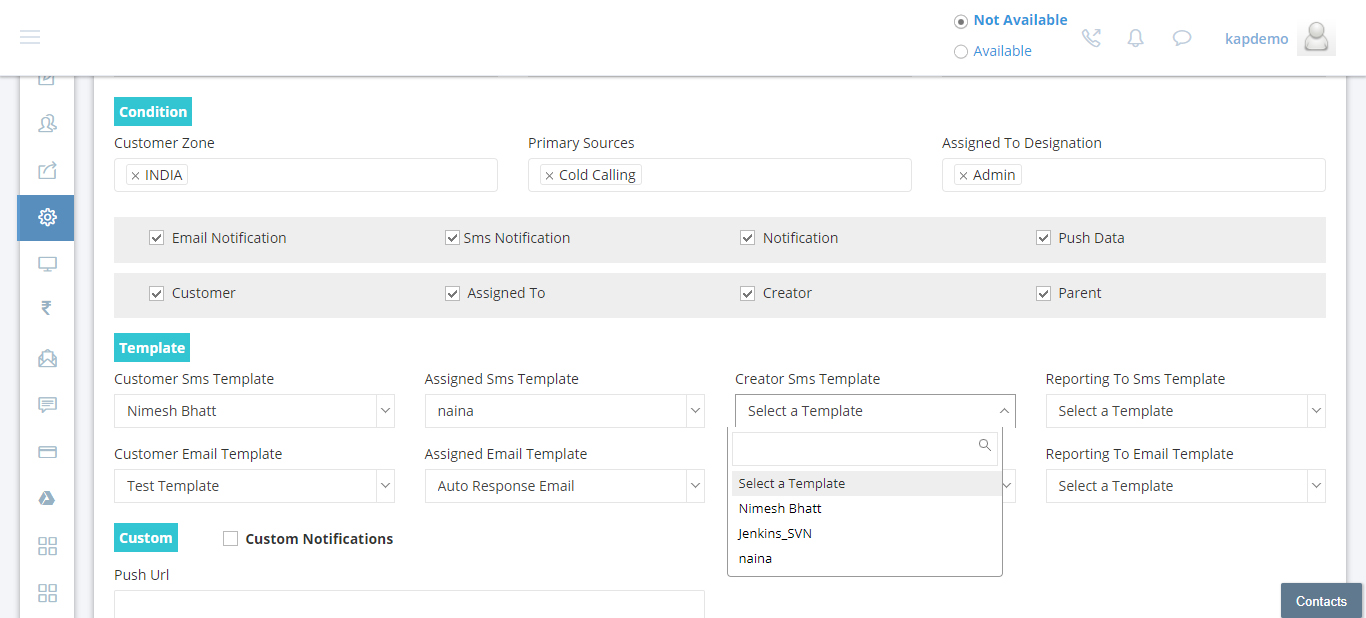Click the Condition section label

click(x=153, y=112)
